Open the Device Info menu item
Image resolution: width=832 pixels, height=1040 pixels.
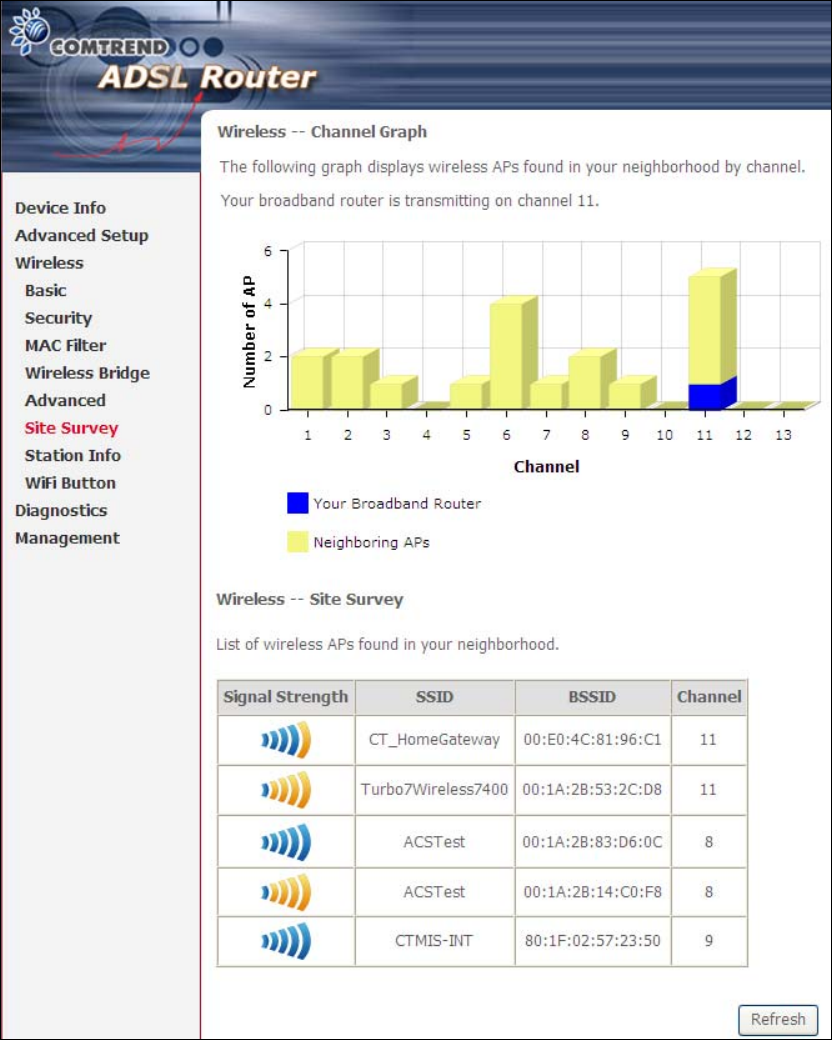(x=60, y=208)
